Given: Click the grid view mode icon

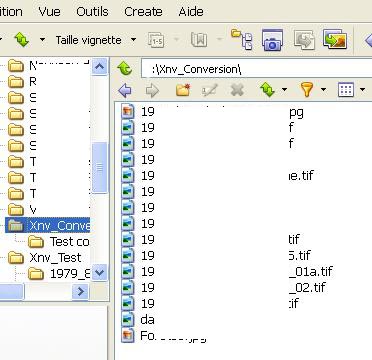Looking at the screenshot, I should click(346, 90).
